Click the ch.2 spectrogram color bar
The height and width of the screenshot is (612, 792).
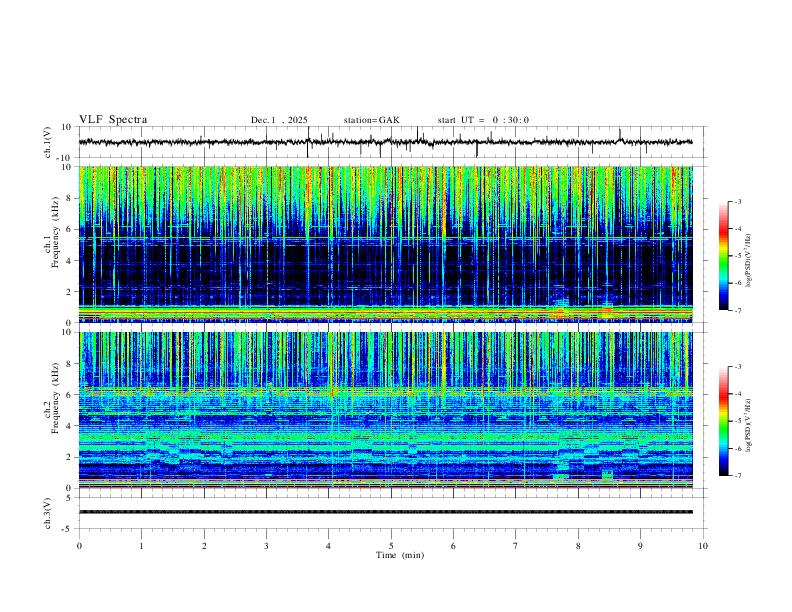(x=723, y=421)
